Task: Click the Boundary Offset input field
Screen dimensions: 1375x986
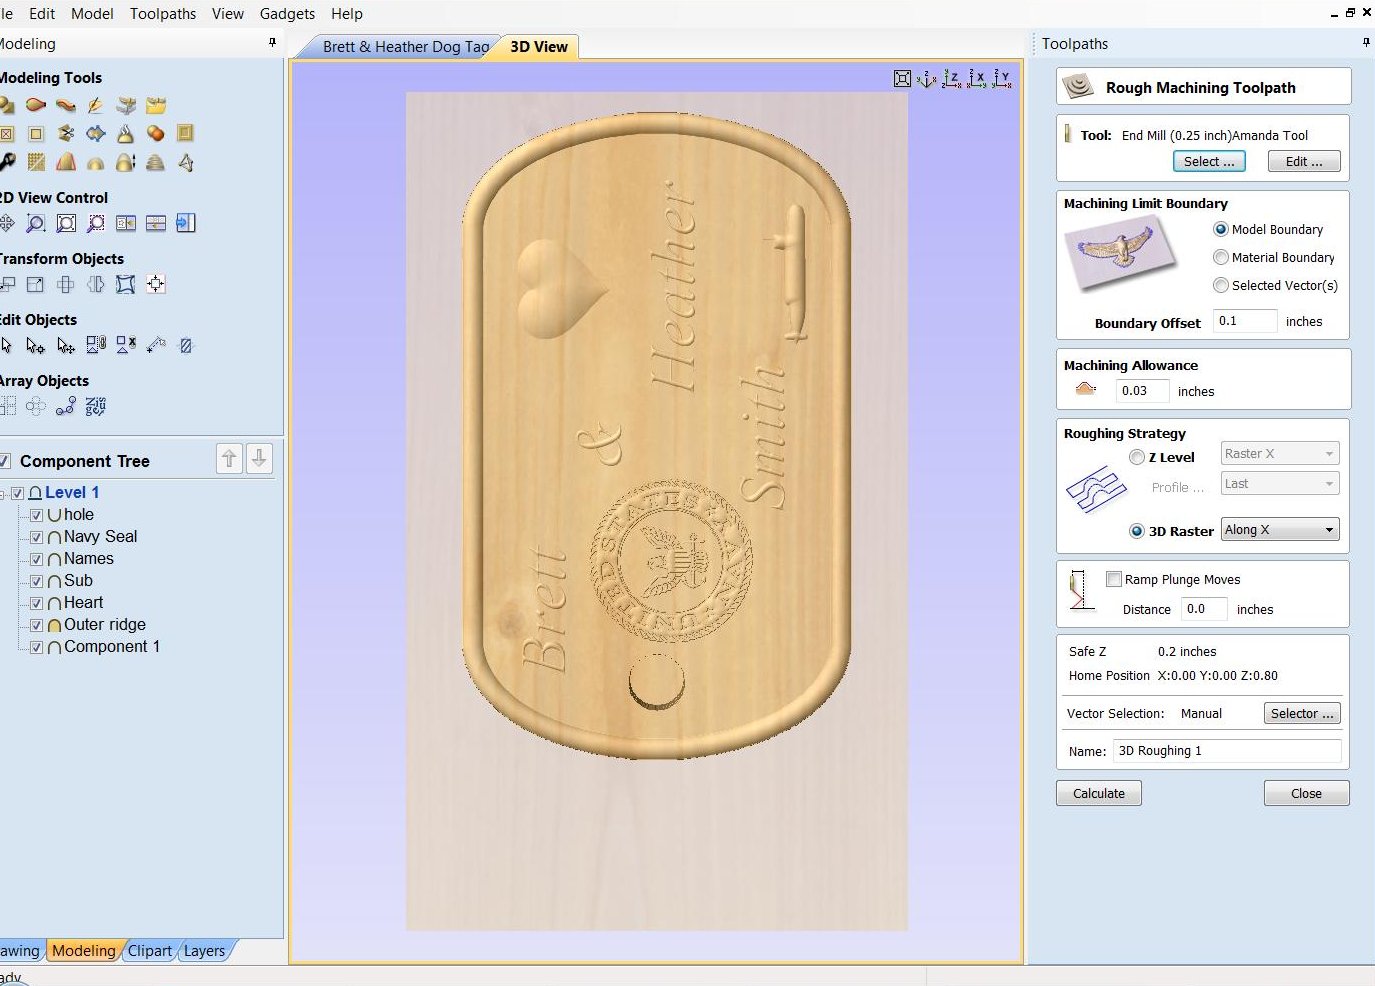Action: tap(1245, 321)
